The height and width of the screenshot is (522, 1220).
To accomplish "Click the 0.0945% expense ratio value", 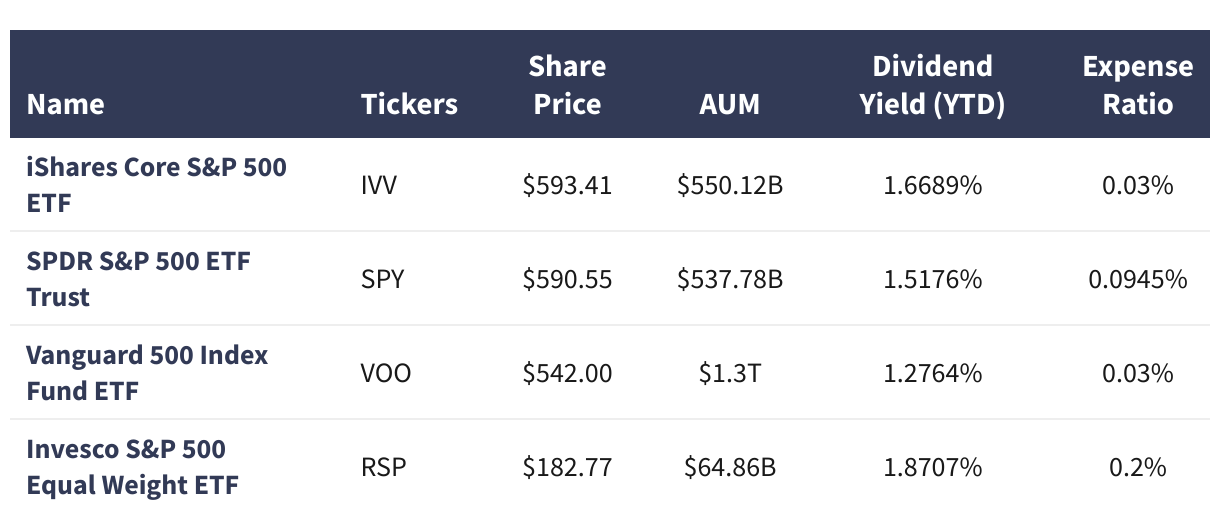I will 1137,279.
